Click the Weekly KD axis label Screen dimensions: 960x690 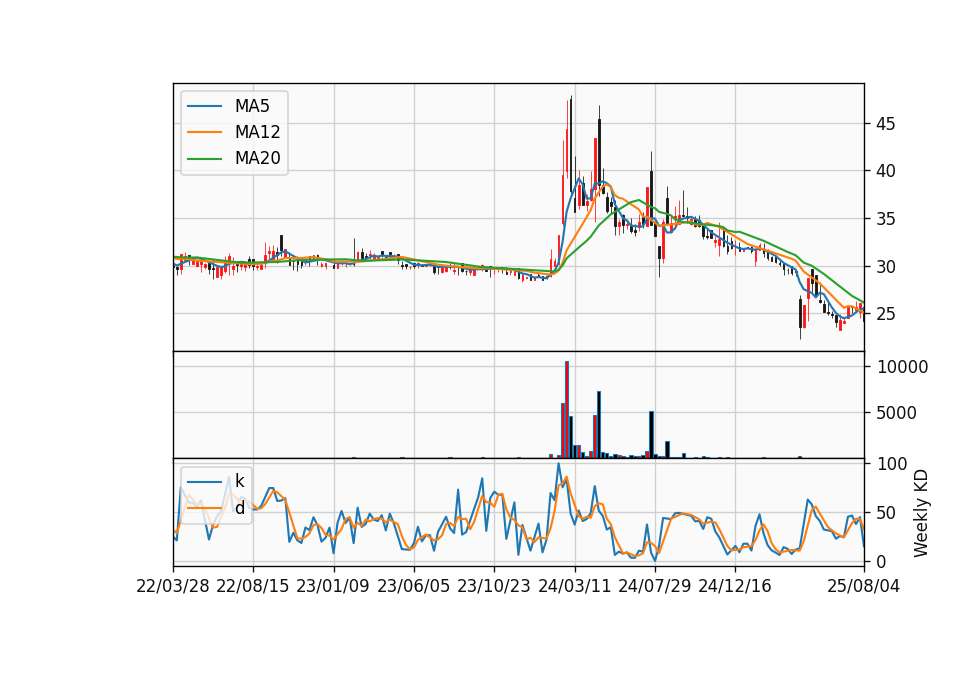click(x=920, y=513)
